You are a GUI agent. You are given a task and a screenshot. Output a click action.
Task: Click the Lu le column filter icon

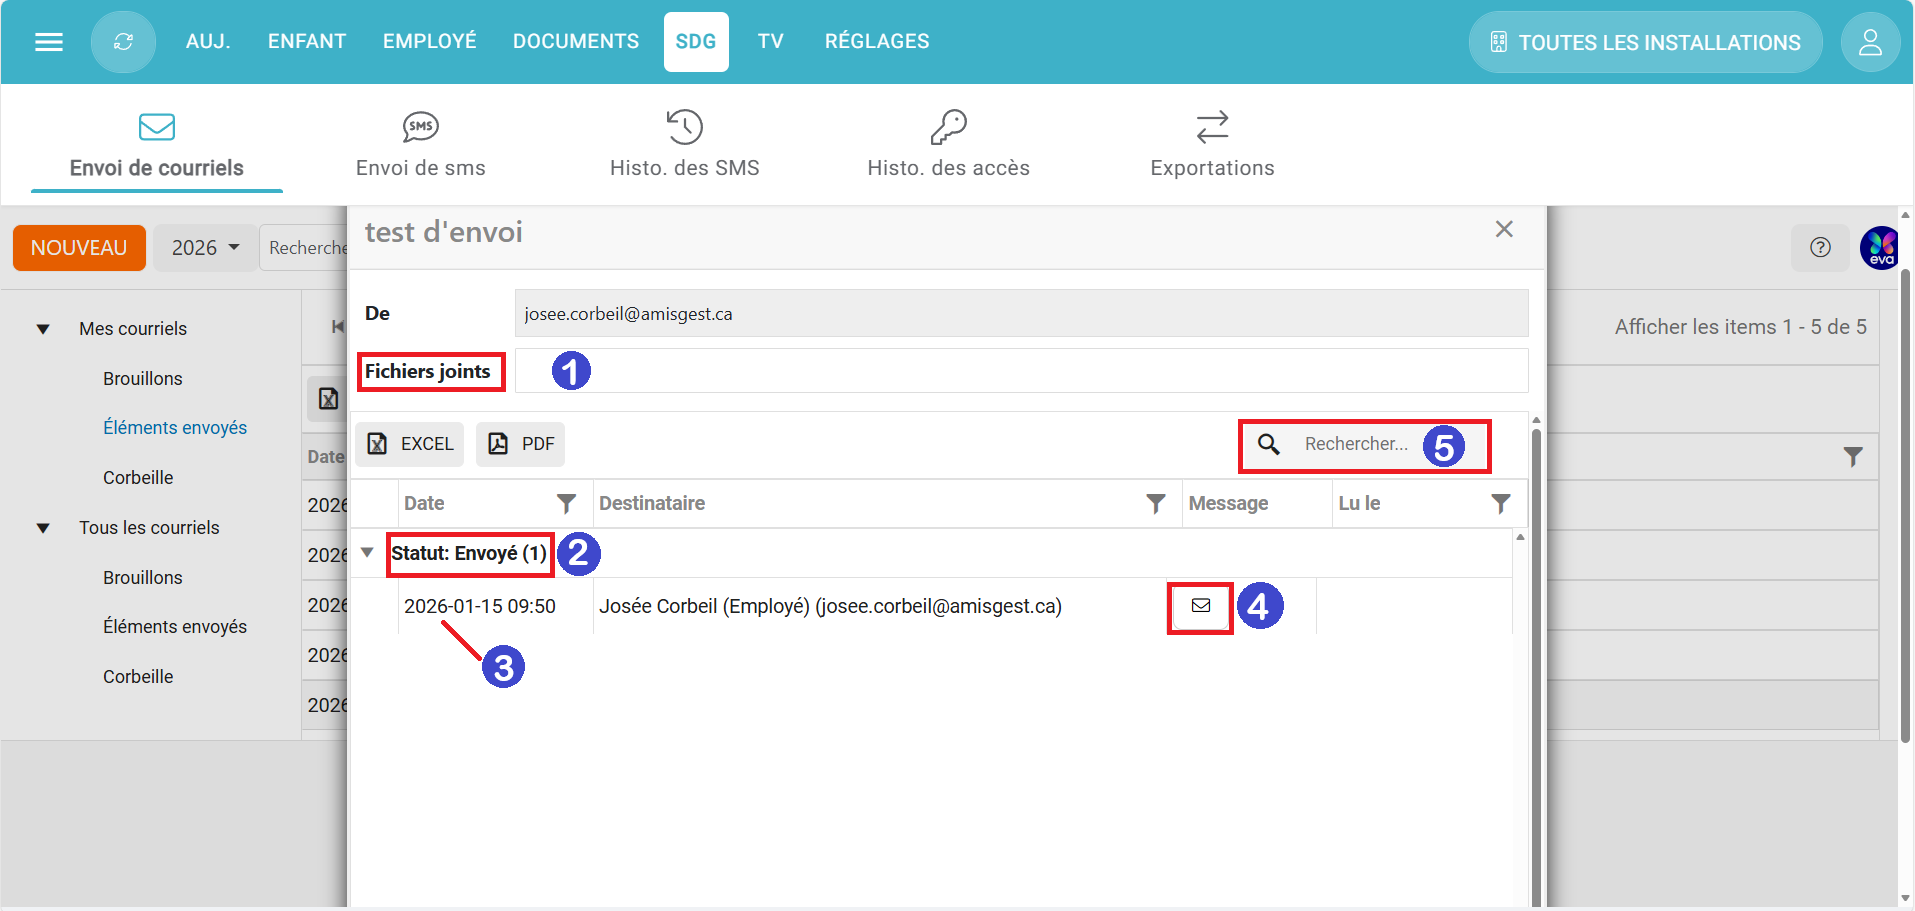(x=1500, y=504)
